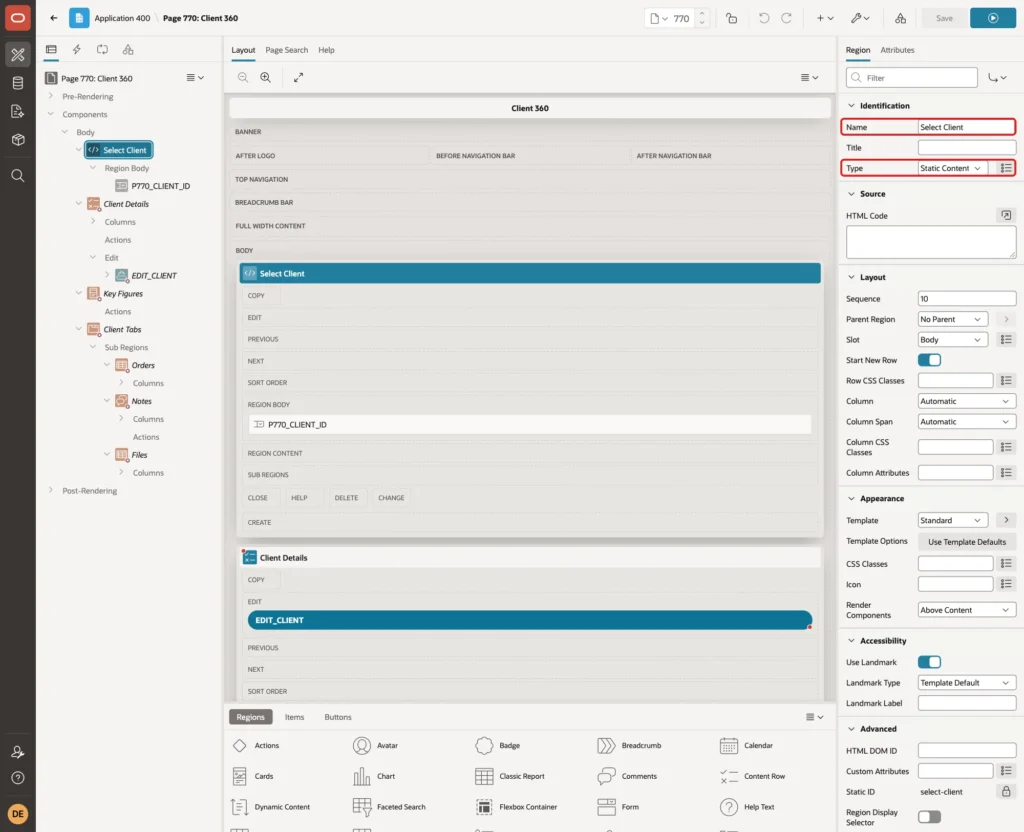This screenshot has width=1024, height=832.
Task: Pick the Calendar region from gallery
Action: tap(746, 745)
